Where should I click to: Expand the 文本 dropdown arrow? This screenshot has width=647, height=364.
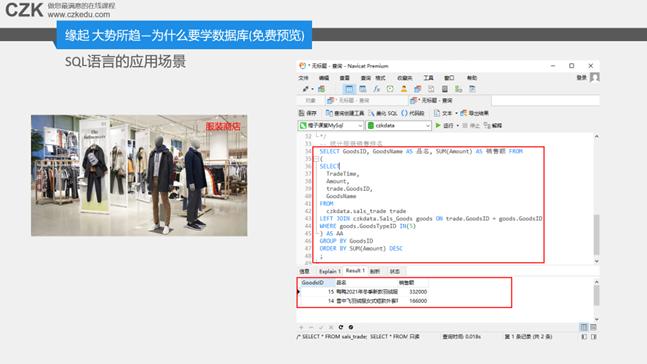click(456, 113)
